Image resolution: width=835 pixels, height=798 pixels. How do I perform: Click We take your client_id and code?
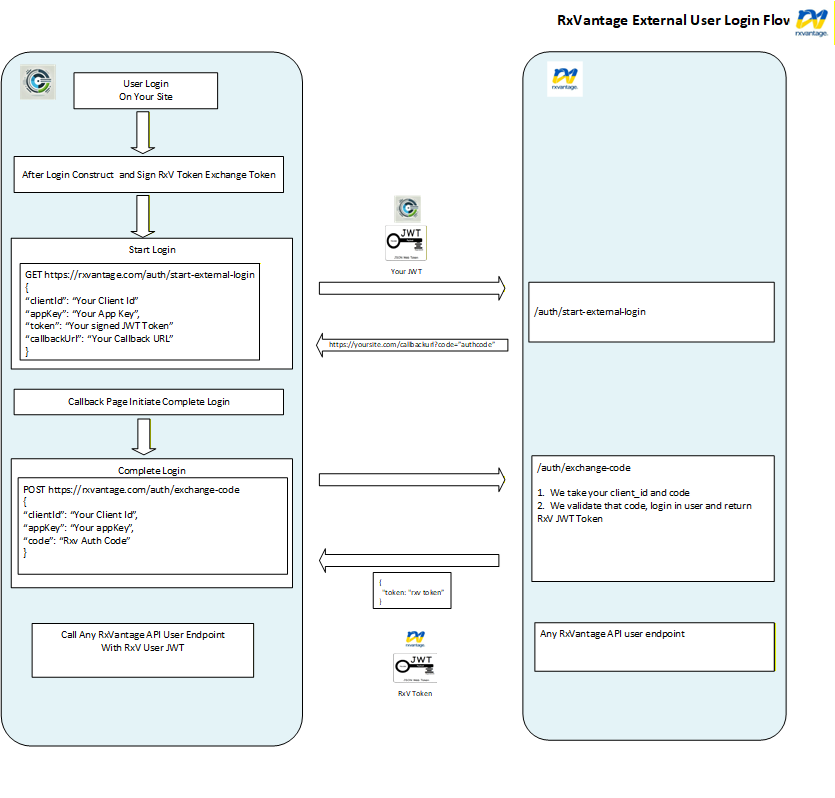coord(613,493)
